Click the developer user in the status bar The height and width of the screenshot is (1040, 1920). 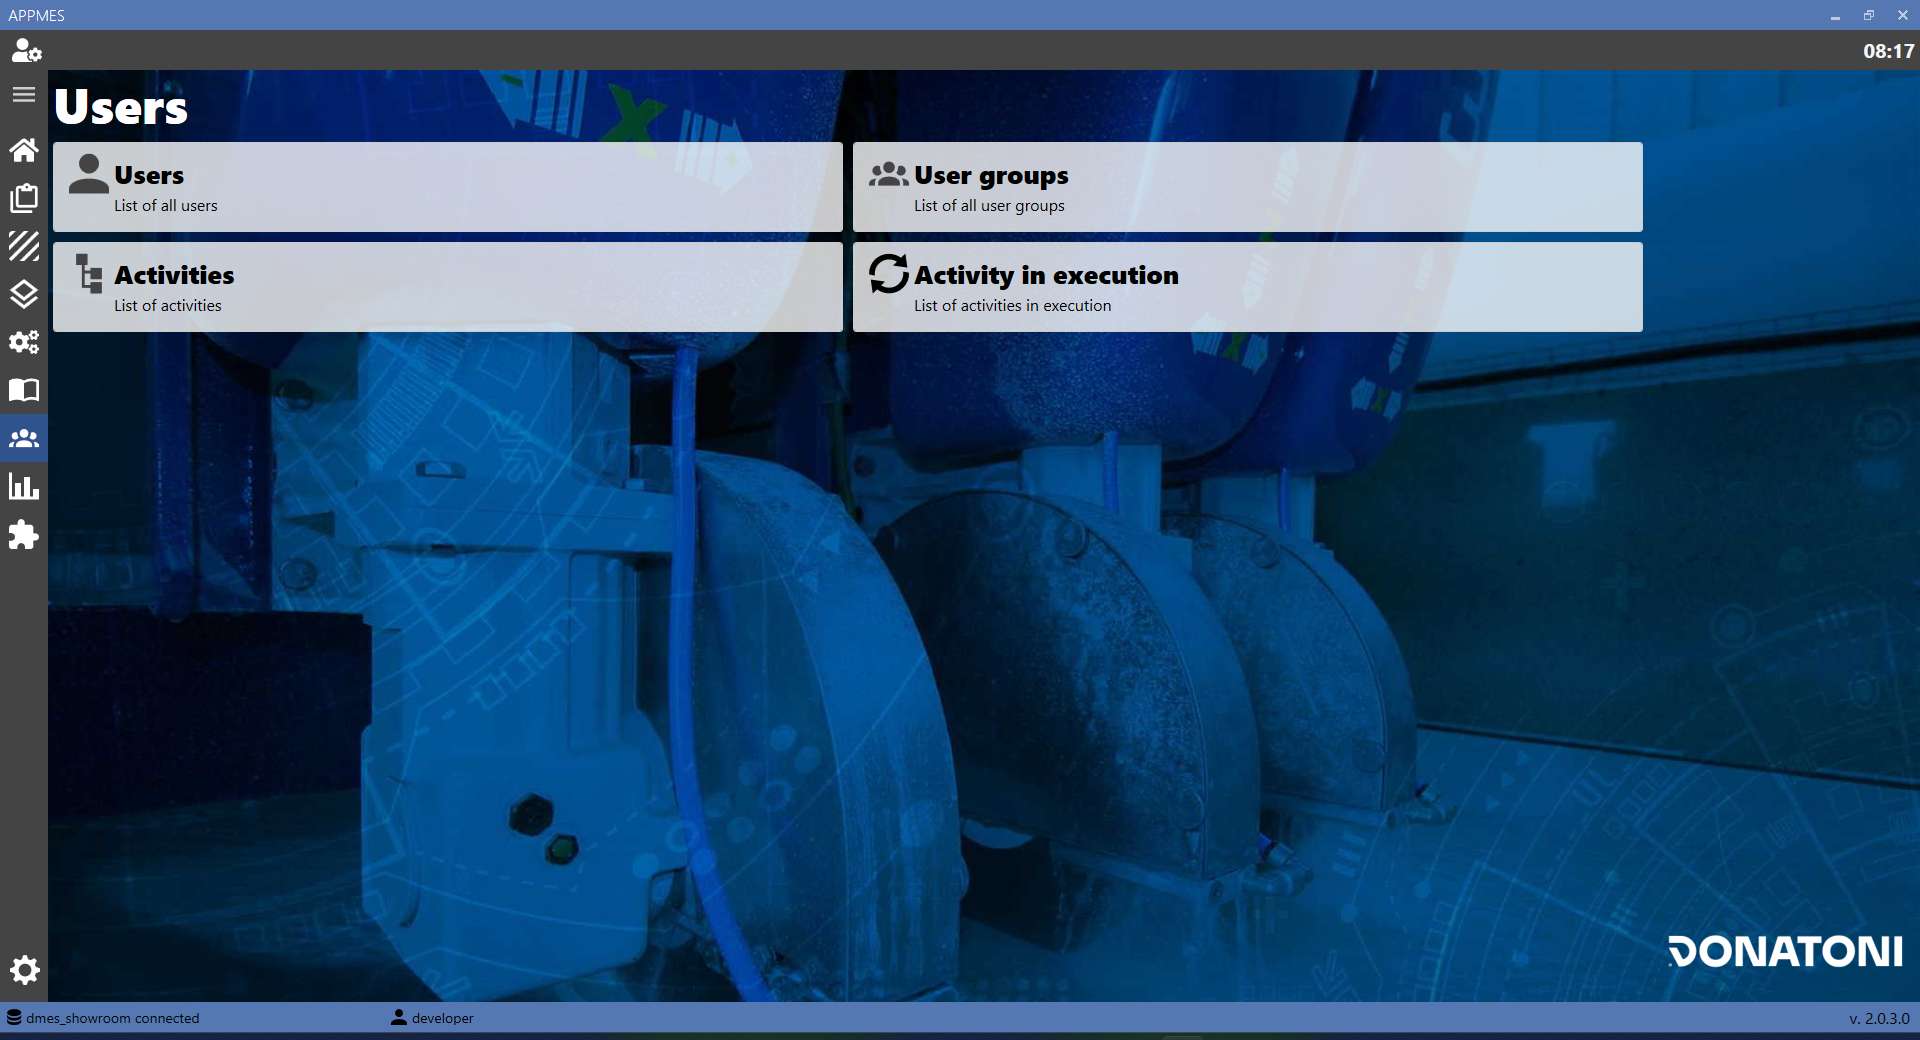[x=433, y=1018]
